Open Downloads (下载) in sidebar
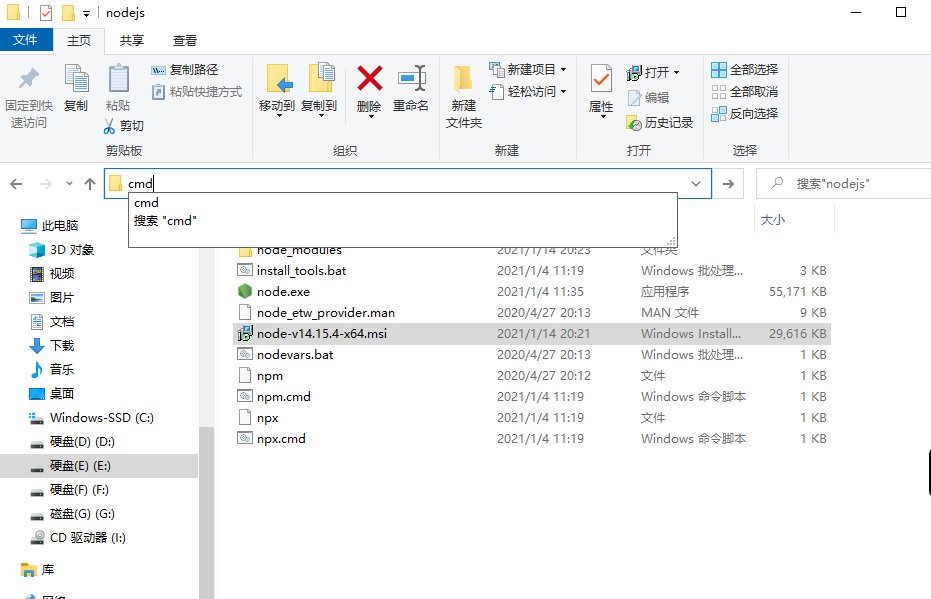931x599 pixels. click(52, 346)
